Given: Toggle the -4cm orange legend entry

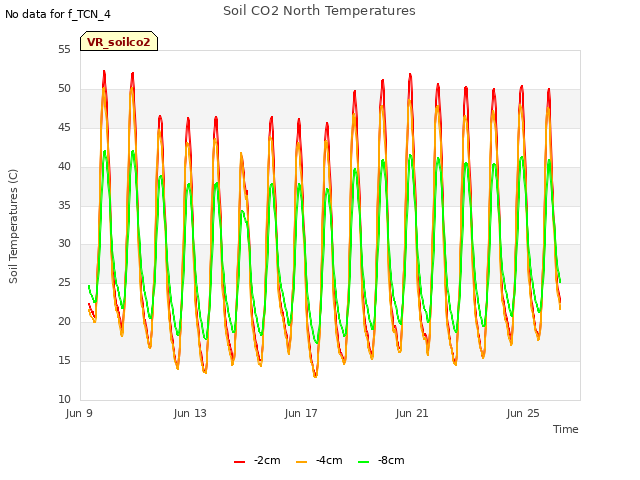Looking at the screenshot, I should coord(319,461).
